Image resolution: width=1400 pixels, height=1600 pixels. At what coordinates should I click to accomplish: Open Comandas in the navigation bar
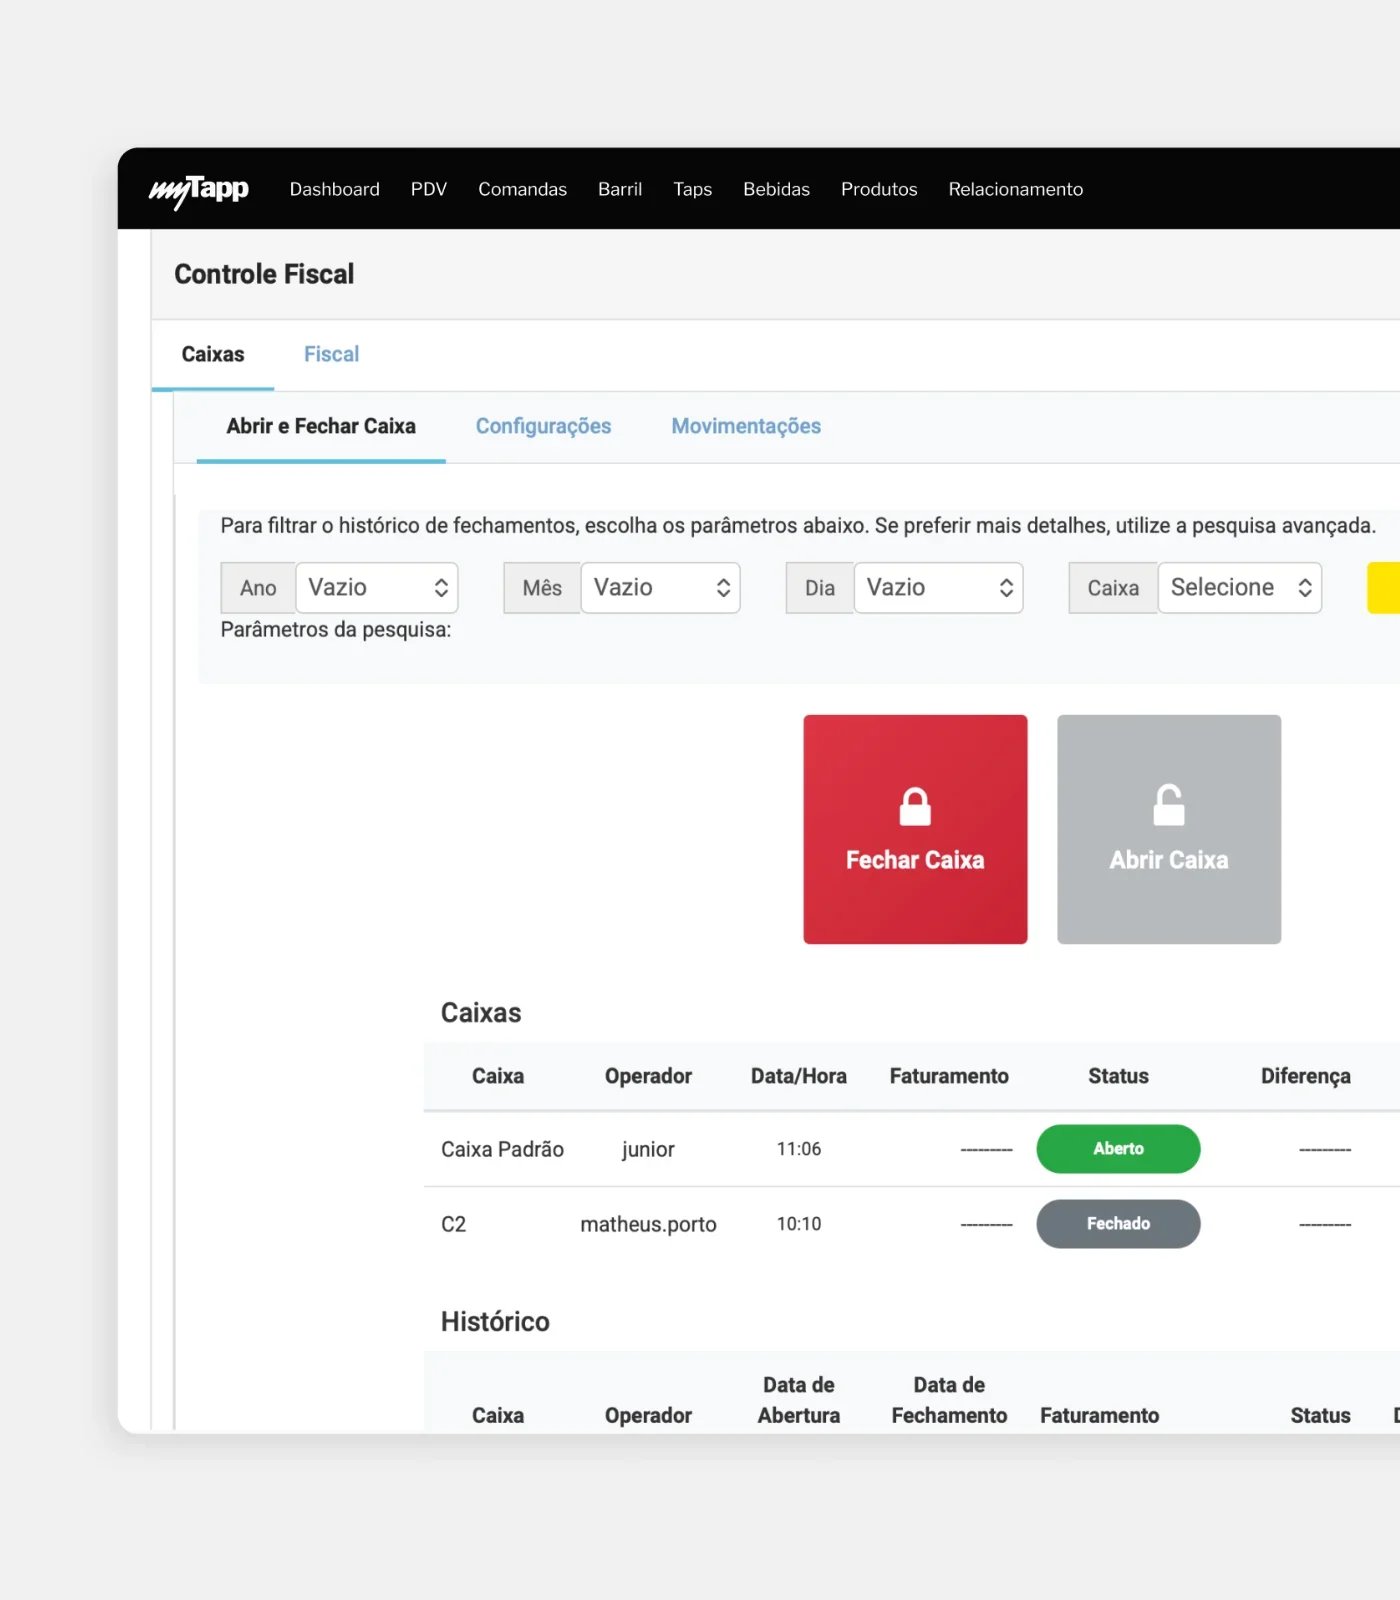pyautogui.click(x=522, y=189)
